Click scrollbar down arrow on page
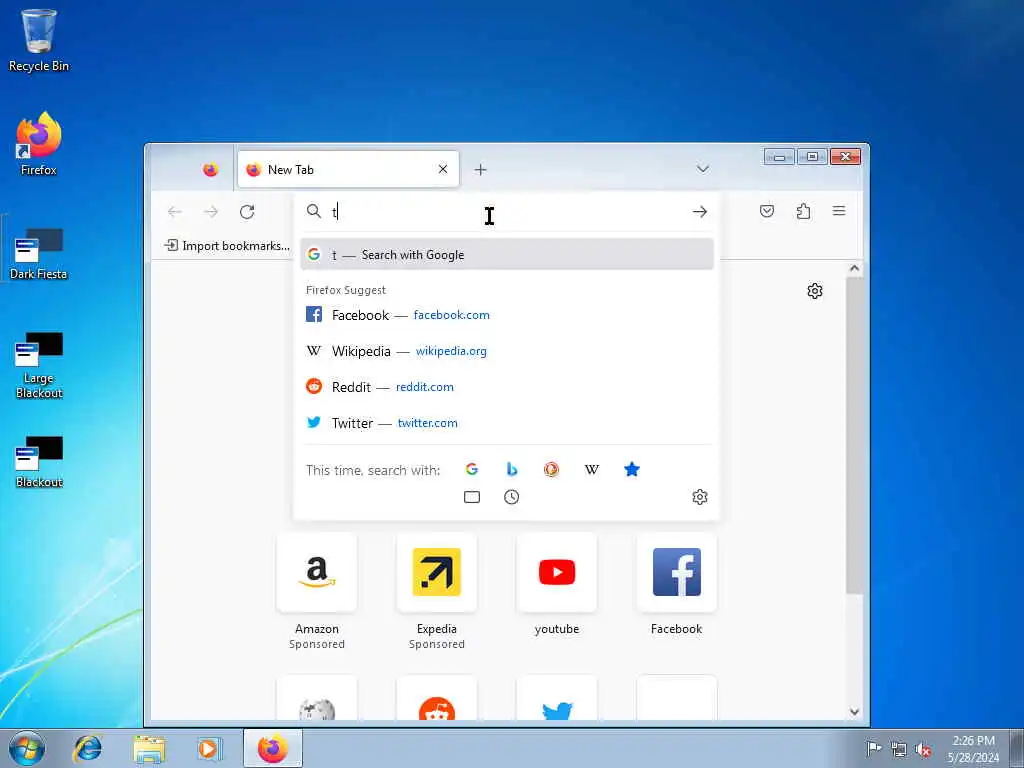Viewport: 1024px width, 768px height. [x=854, y=712]
